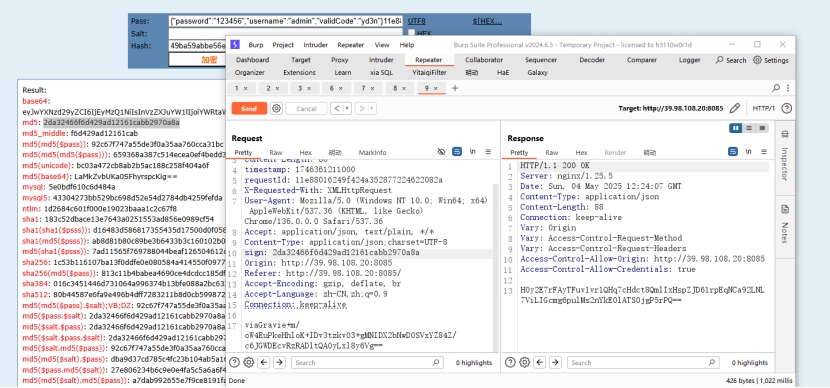Add a new Repeater tab with plus
Viewport: 830px width, 388px height.
455,88
